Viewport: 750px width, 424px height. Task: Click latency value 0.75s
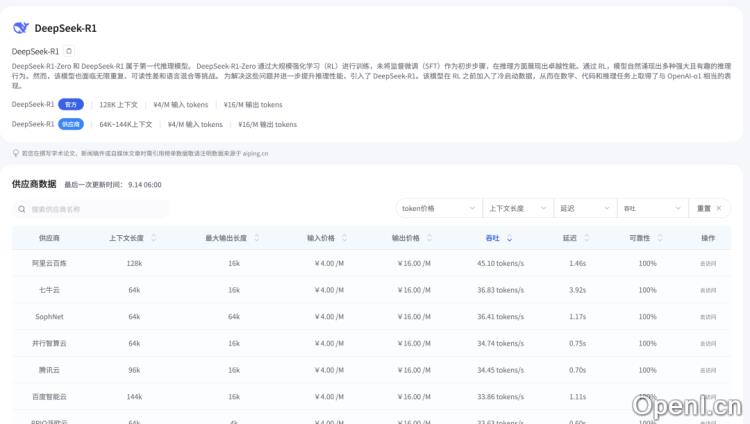(x=577, y=343)
